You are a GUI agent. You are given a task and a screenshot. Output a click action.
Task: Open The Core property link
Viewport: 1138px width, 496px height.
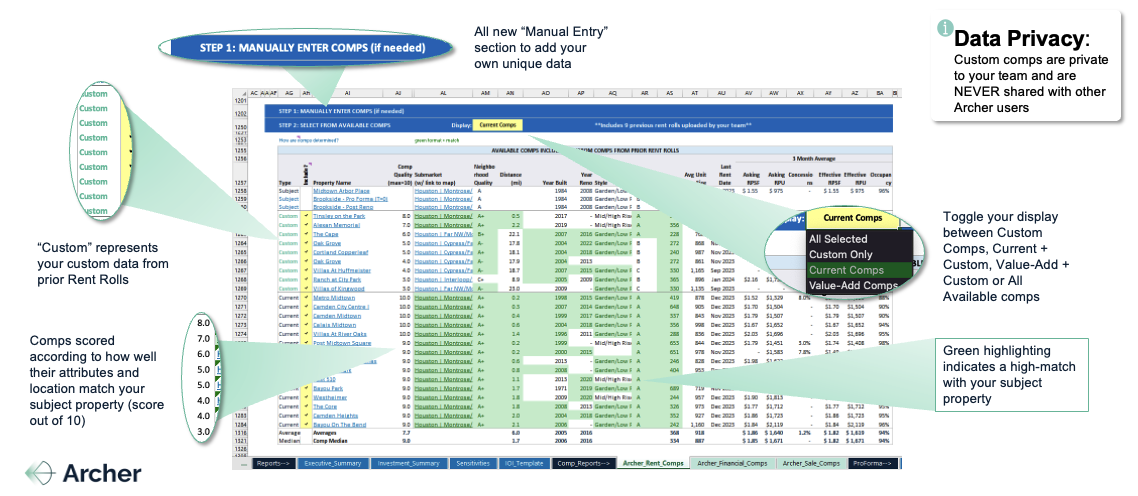tap(324, 407)
